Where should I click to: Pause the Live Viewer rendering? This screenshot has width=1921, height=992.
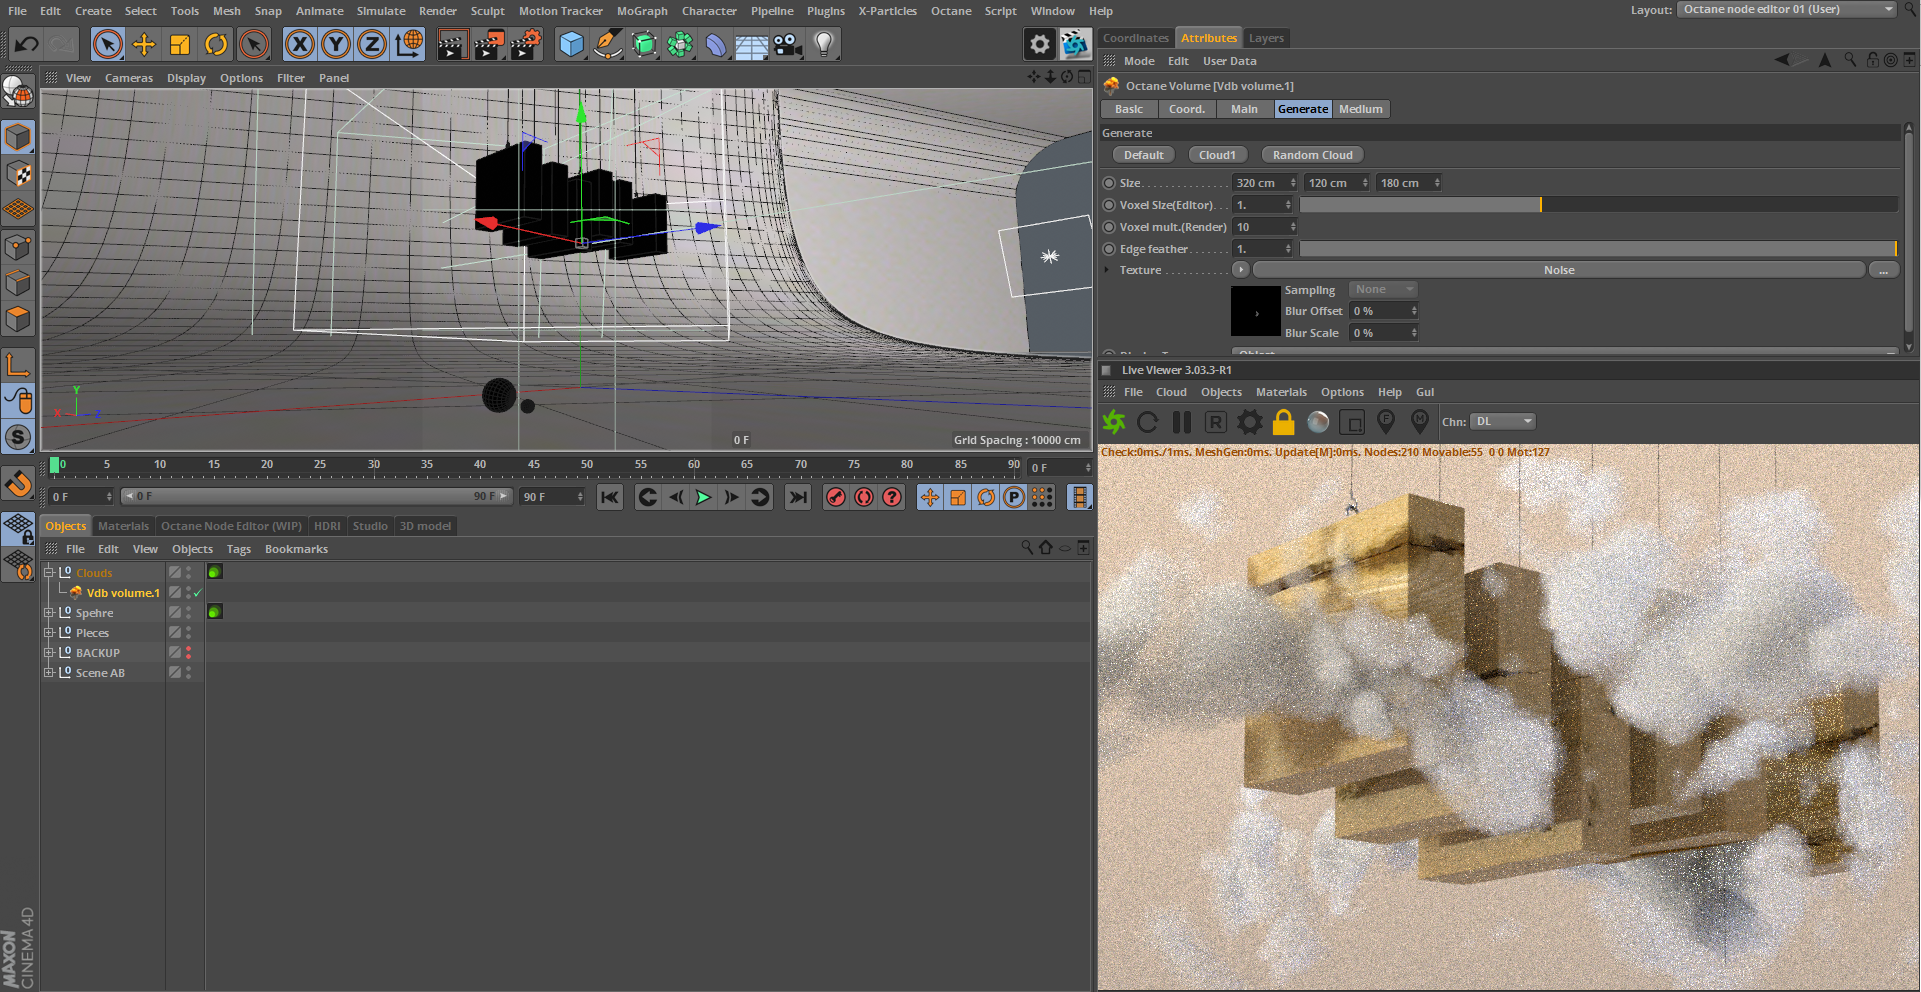click(1182, 422)
